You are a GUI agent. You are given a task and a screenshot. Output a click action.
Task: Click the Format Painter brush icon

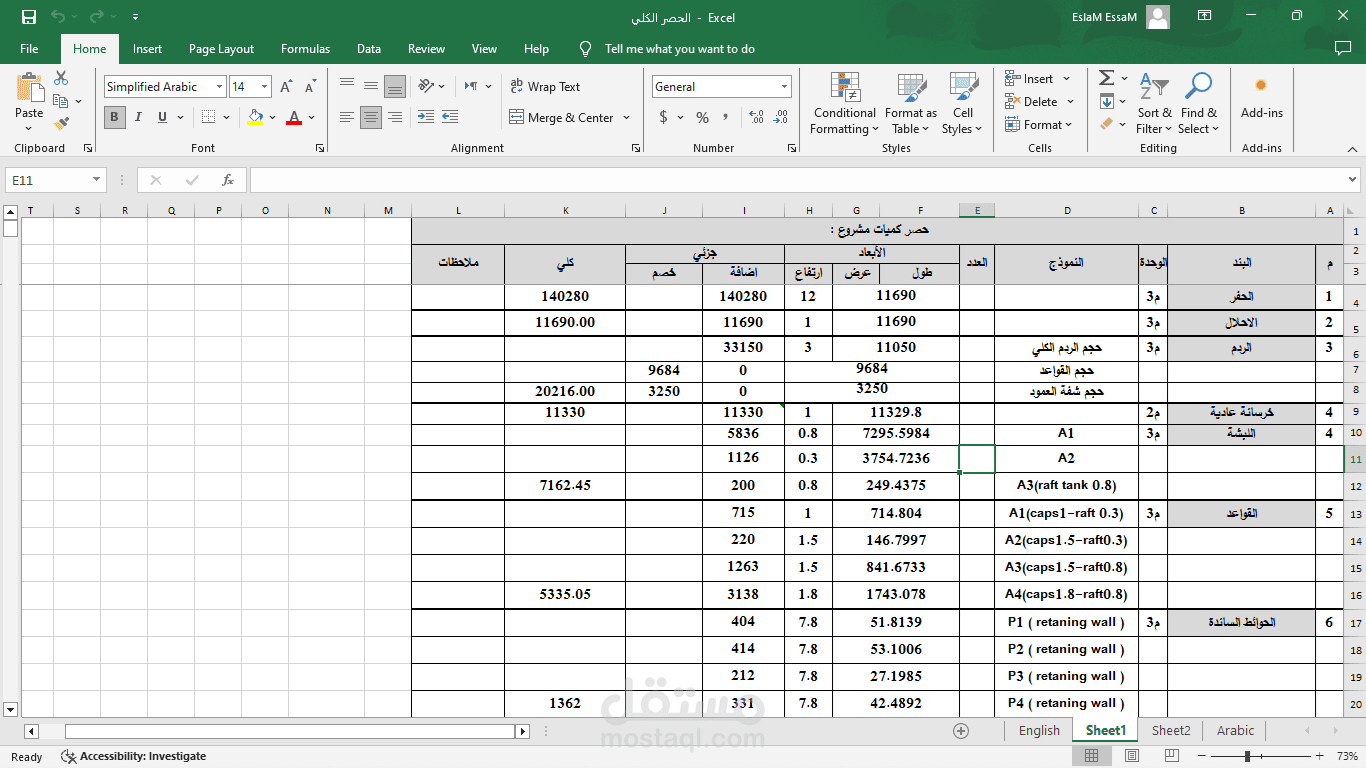[x=61, y=124]
